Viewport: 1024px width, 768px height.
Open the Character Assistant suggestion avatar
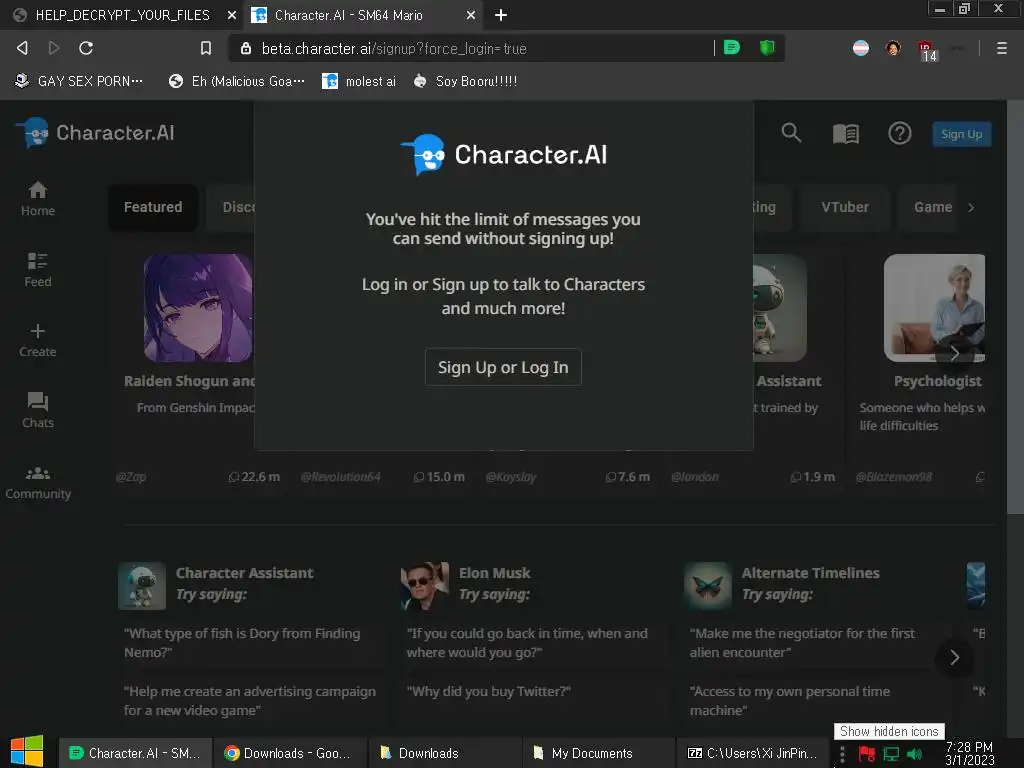coord(142,586)
